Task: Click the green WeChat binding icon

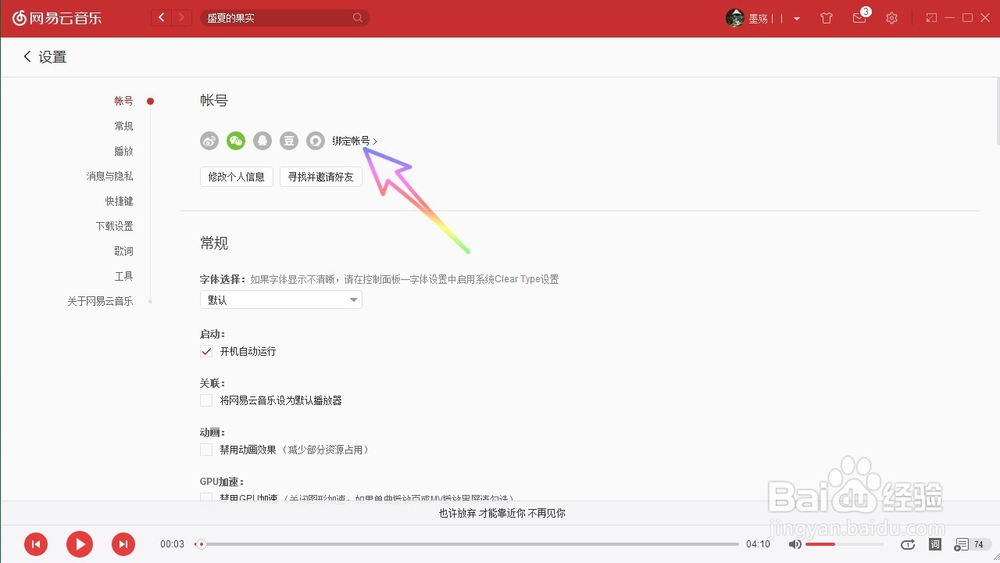Action: 236,140
